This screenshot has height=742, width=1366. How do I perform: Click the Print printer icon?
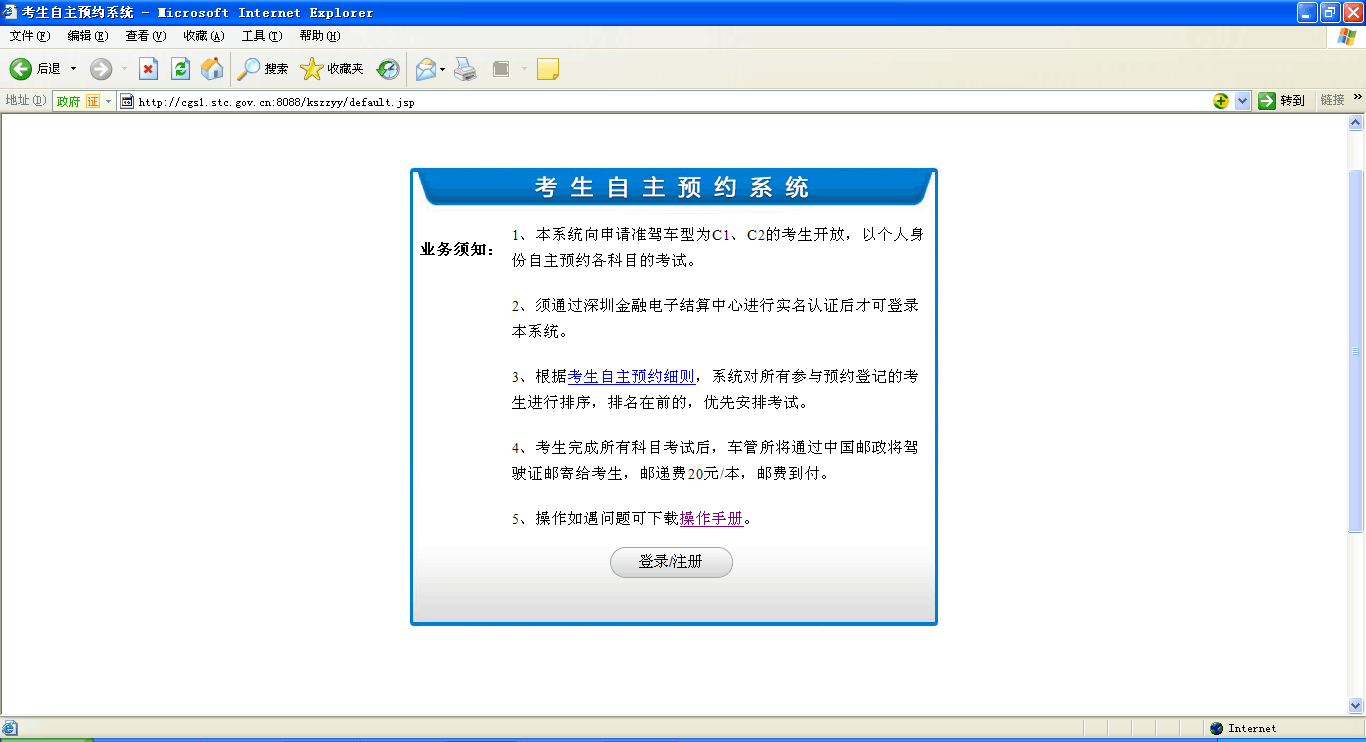tap(465, 69)
